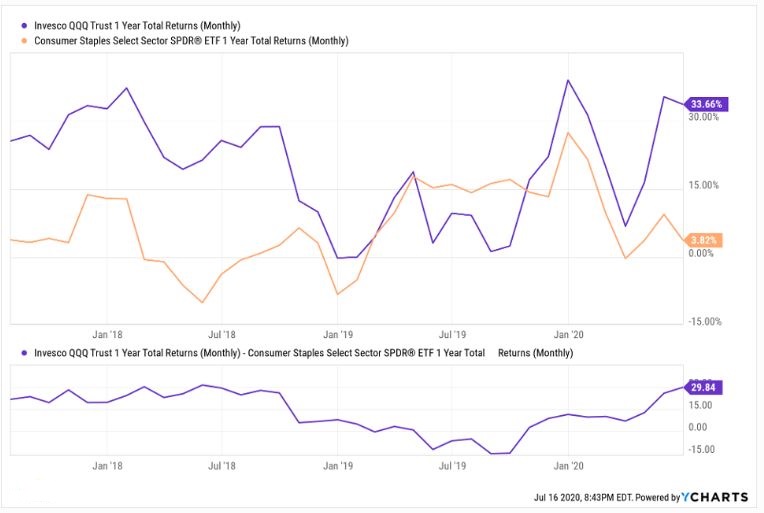Click the Jul '18 label below upper chart
The width and height of the screenshot is (764, 513).
pyautogui.click(x=222, y=335)
